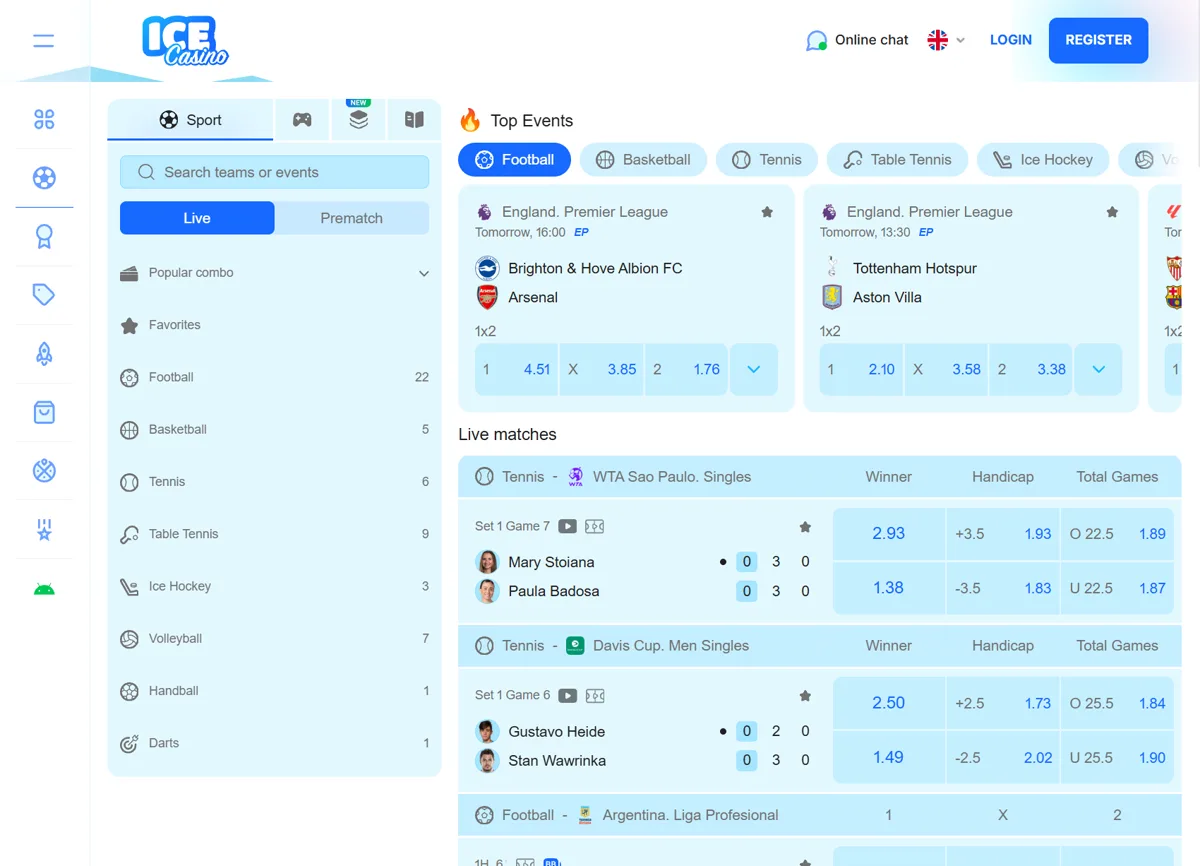Open match tracker icon for Stoiana match
This screenshot has height=866, width=1200.
pyautogui.click(x=594, y=526)
